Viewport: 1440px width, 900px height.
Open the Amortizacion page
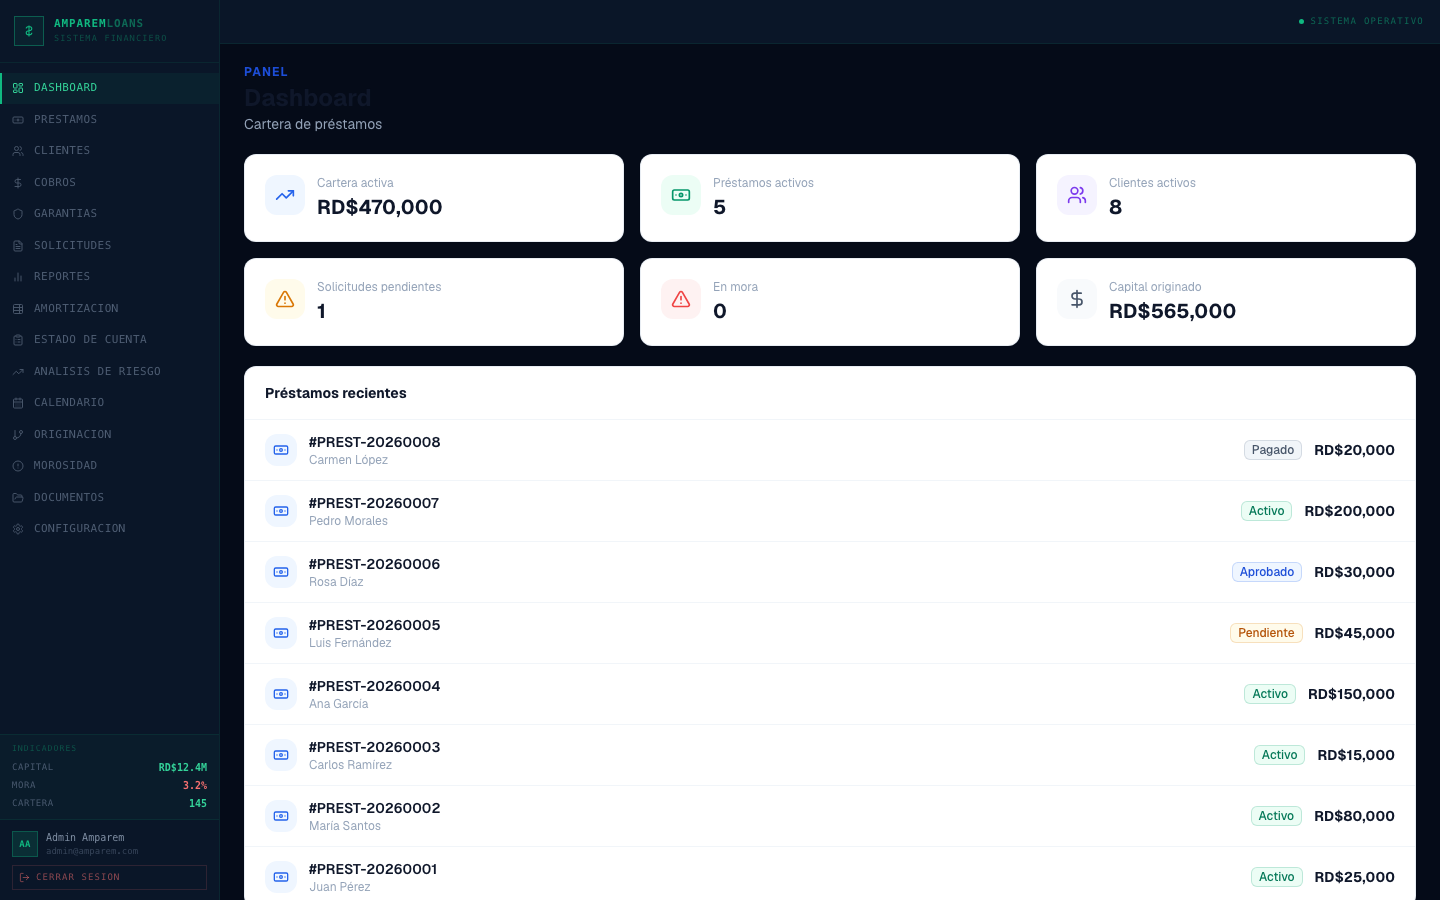[x=110, y=308]
